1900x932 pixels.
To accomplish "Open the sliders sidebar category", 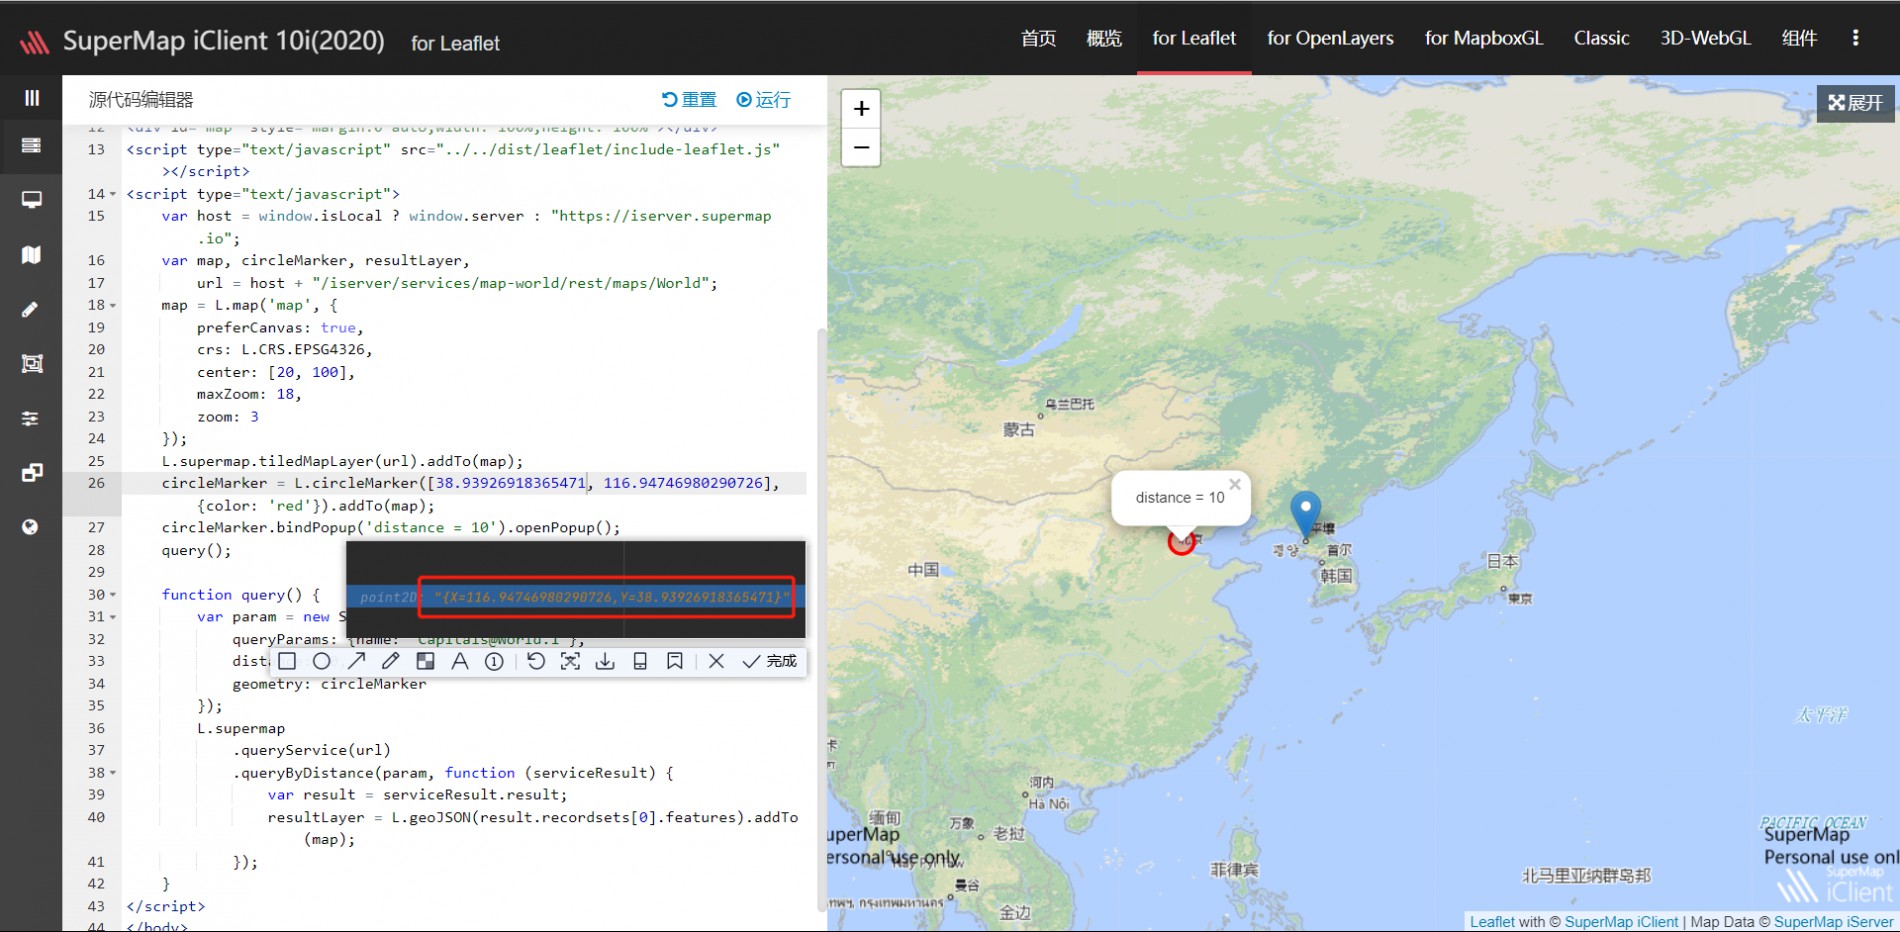I will click(31, 418).
